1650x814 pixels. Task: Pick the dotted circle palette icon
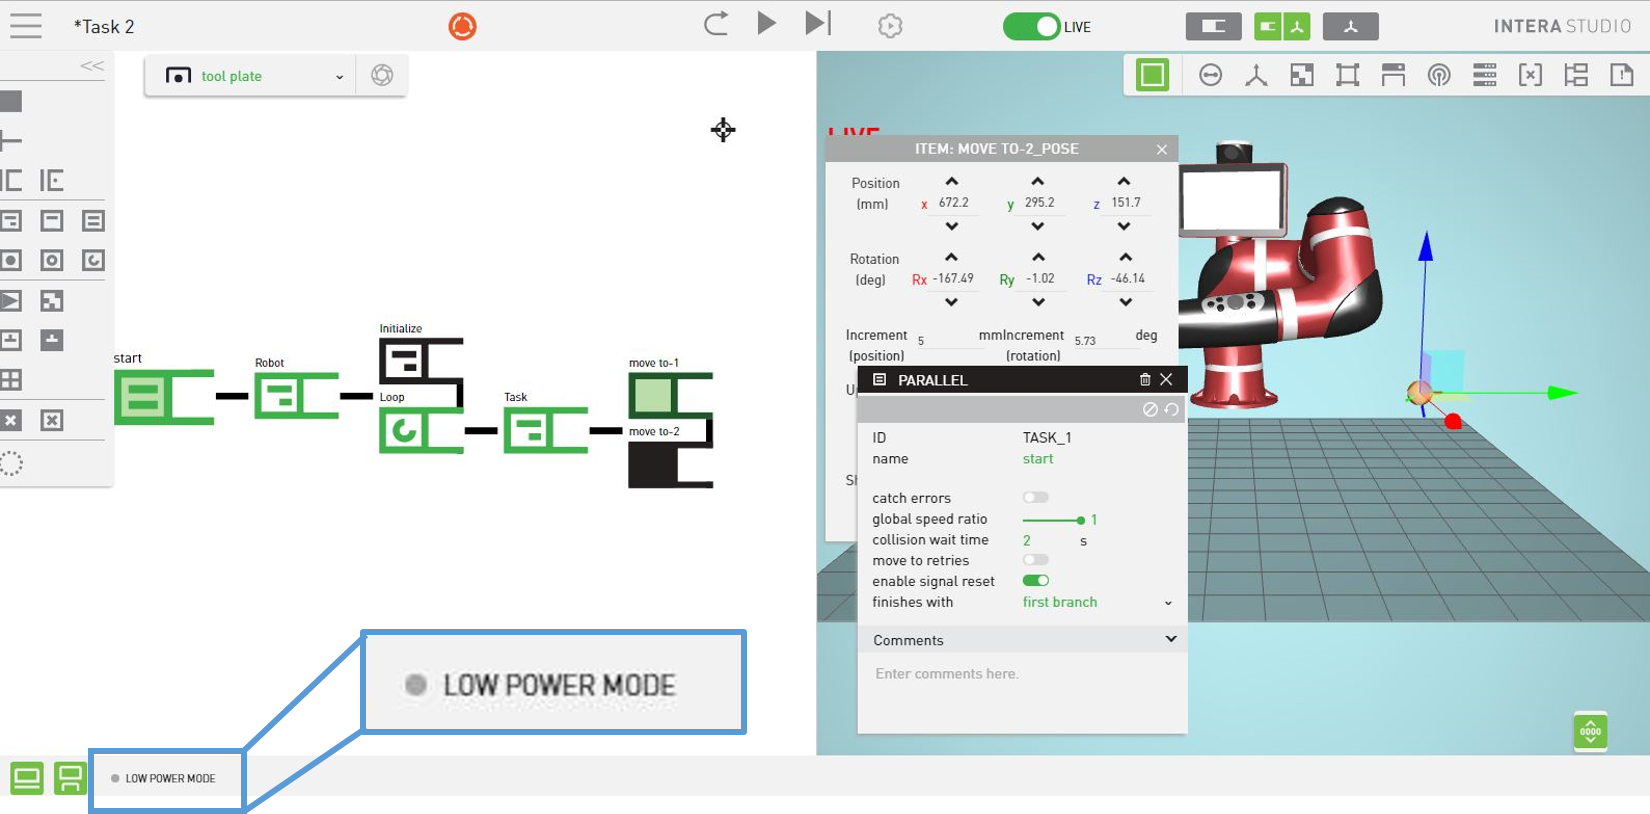point(11,463)
